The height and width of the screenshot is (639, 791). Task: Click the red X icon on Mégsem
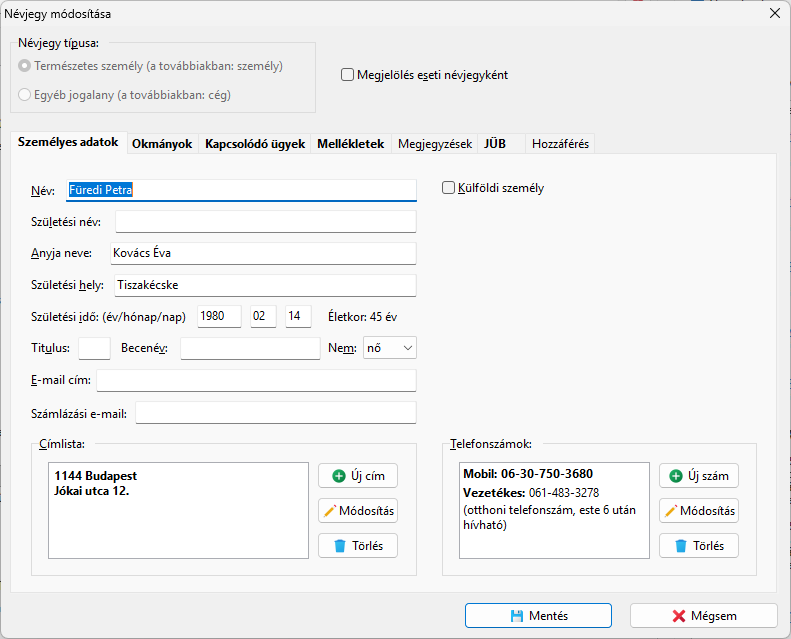(679, 616)
